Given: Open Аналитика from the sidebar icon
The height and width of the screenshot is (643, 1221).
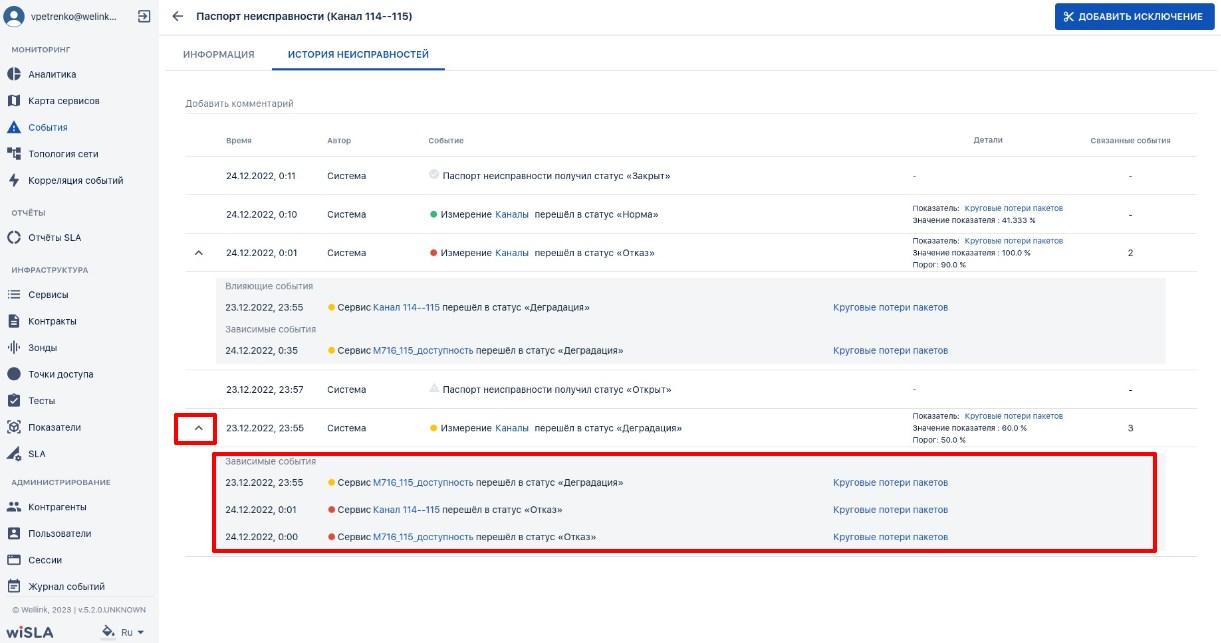Looking at the screenshot, I should click(x=14, y=74).
